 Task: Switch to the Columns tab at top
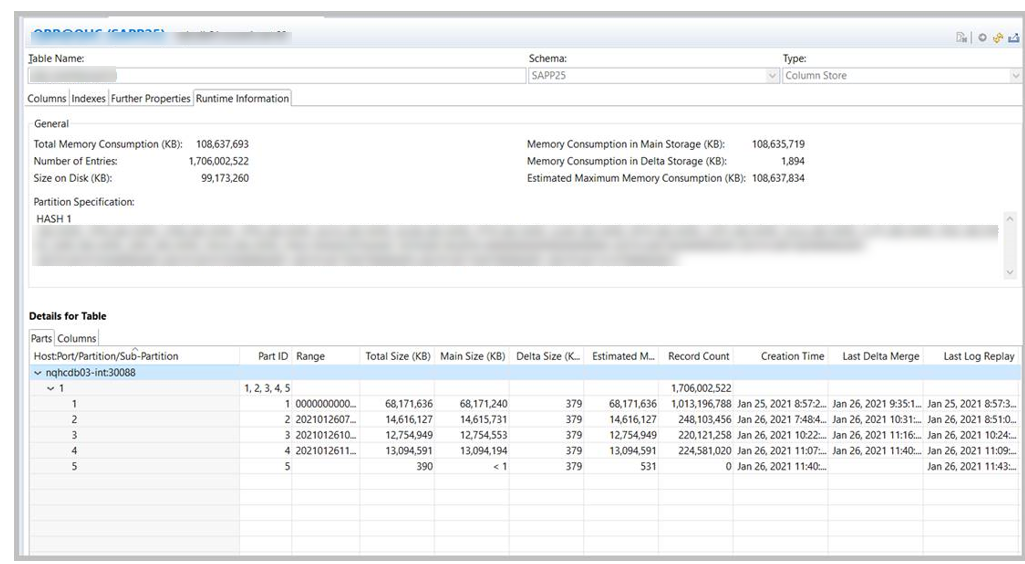click(47, 99)
